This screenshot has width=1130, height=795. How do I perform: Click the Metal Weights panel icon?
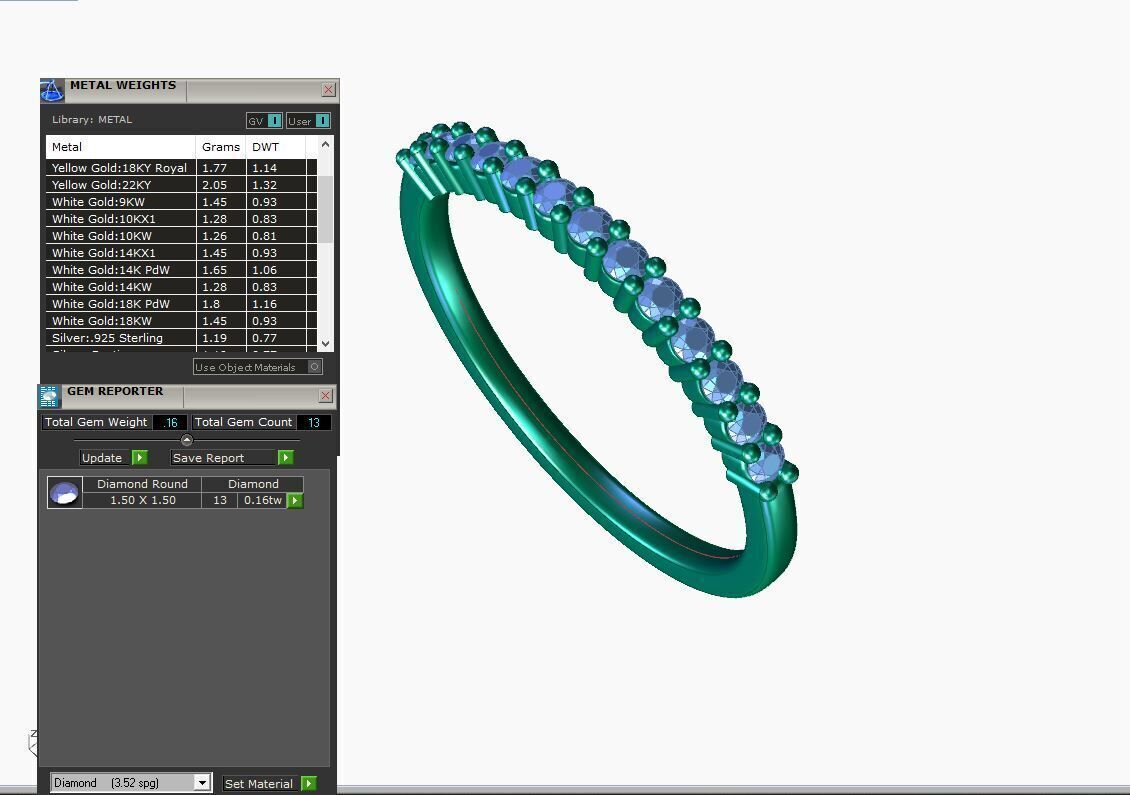click(52, 90)
